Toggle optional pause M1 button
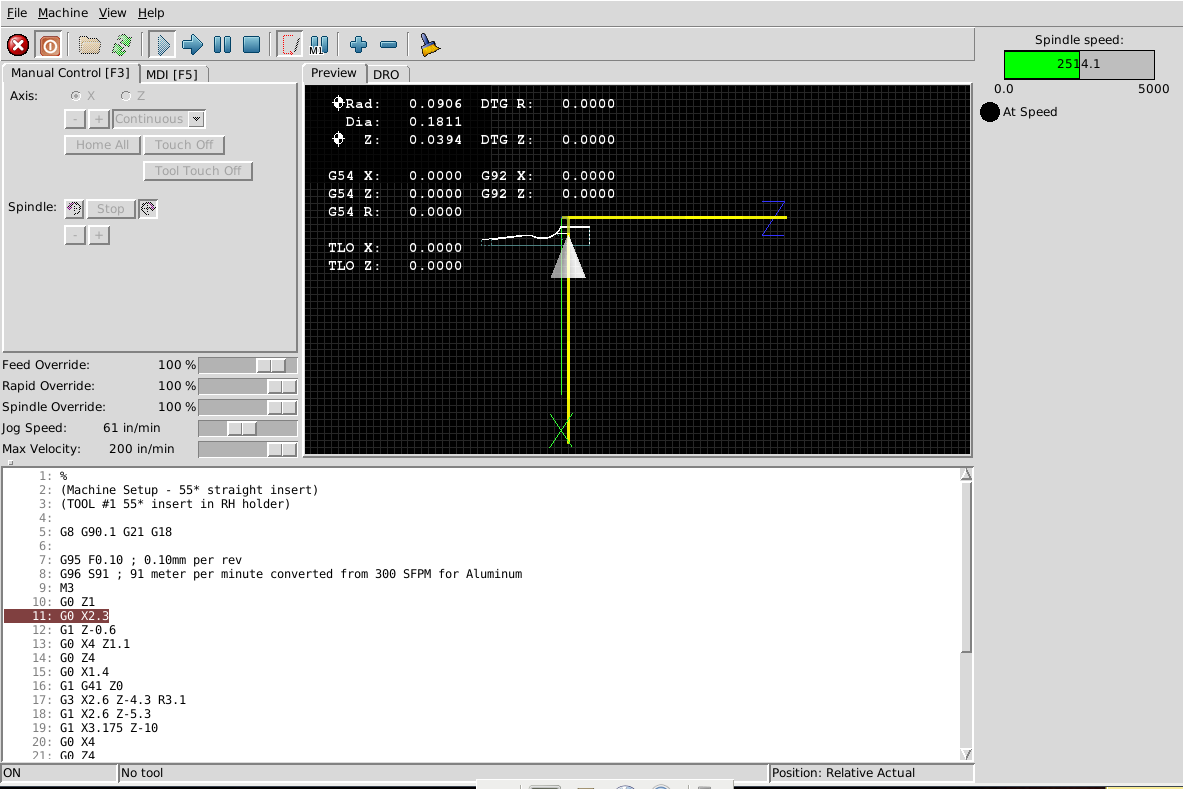This screenshot has width=1183, height=789. (318, 45)
